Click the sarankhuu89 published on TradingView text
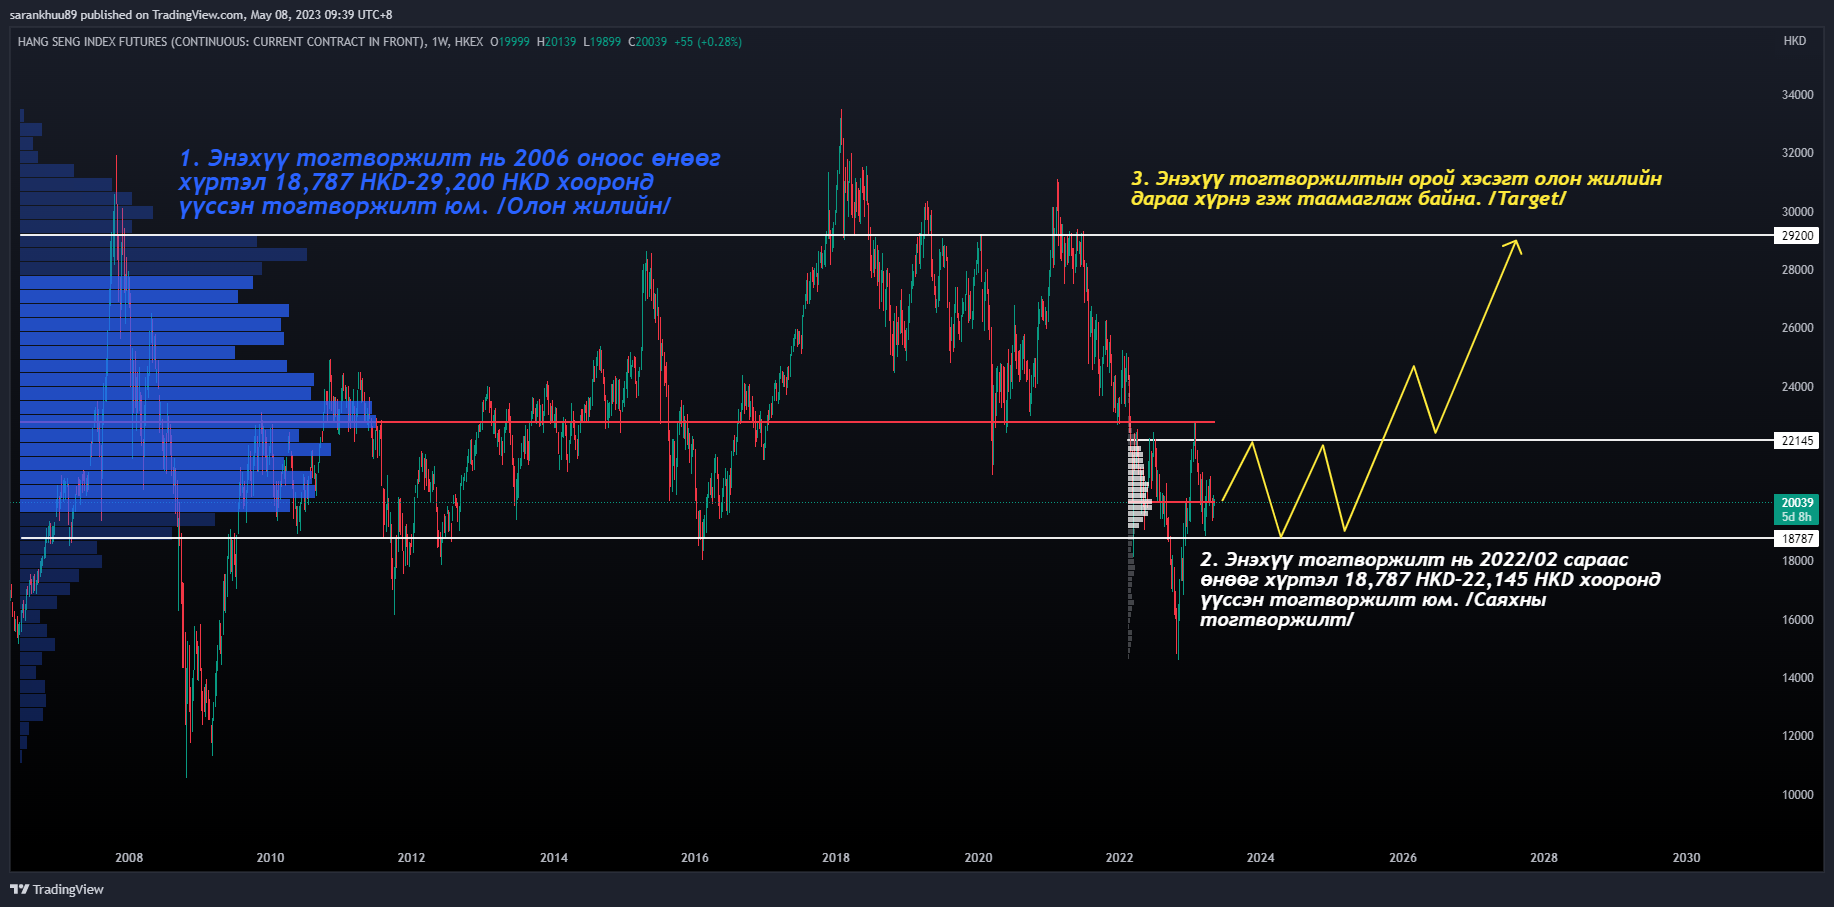Image resolution: width=1834 pixels, height=907 pixels. point(200,15)
